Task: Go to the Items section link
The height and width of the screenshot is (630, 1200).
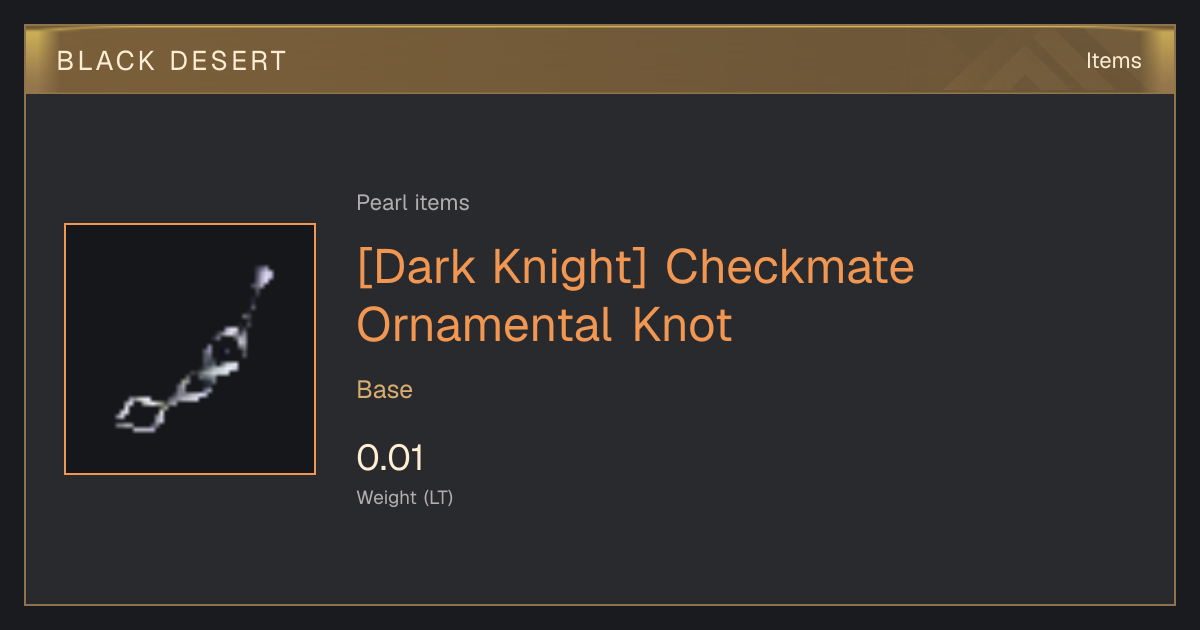Action: pyautogui.click(x=1113, y=60)
